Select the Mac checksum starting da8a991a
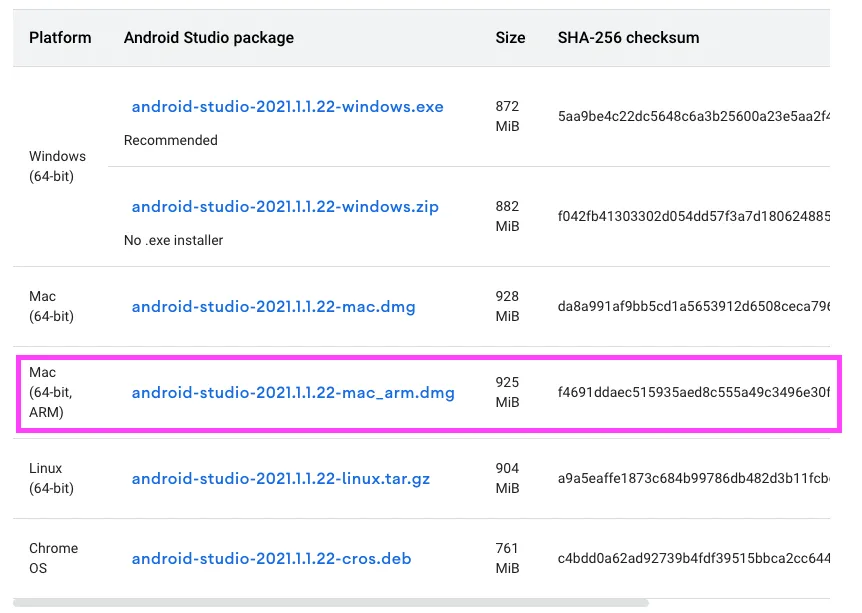This screenshot has height=613, width=862. pos(694,307)
